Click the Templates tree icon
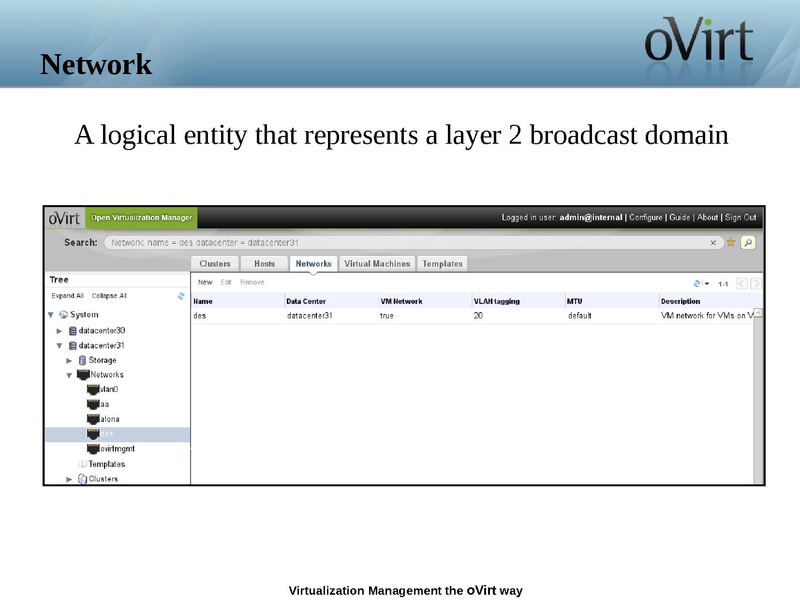The width and height of the screenshot is (800, 600). pyautogui.click(x=82, y=464)
